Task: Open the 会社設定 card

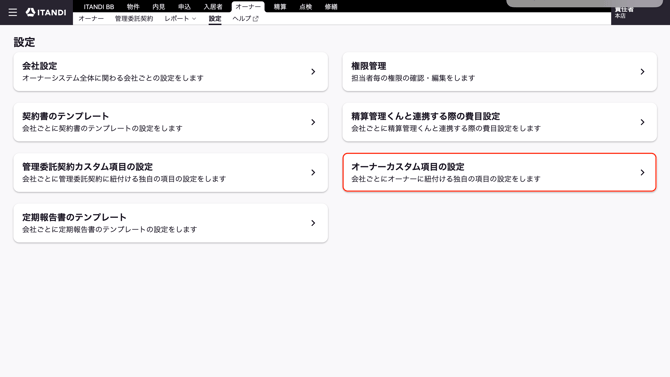Action: [x=170, y=72]
